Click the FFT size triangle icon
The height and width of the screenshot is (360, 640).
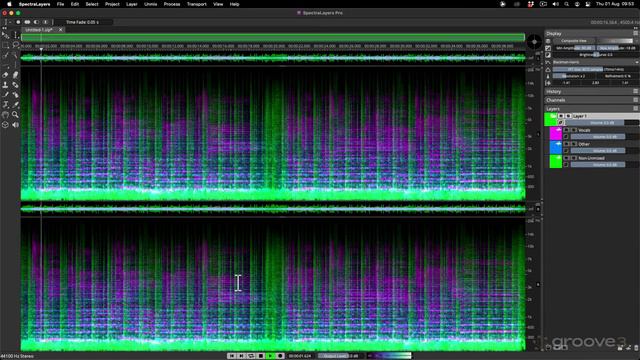(548, 69)
